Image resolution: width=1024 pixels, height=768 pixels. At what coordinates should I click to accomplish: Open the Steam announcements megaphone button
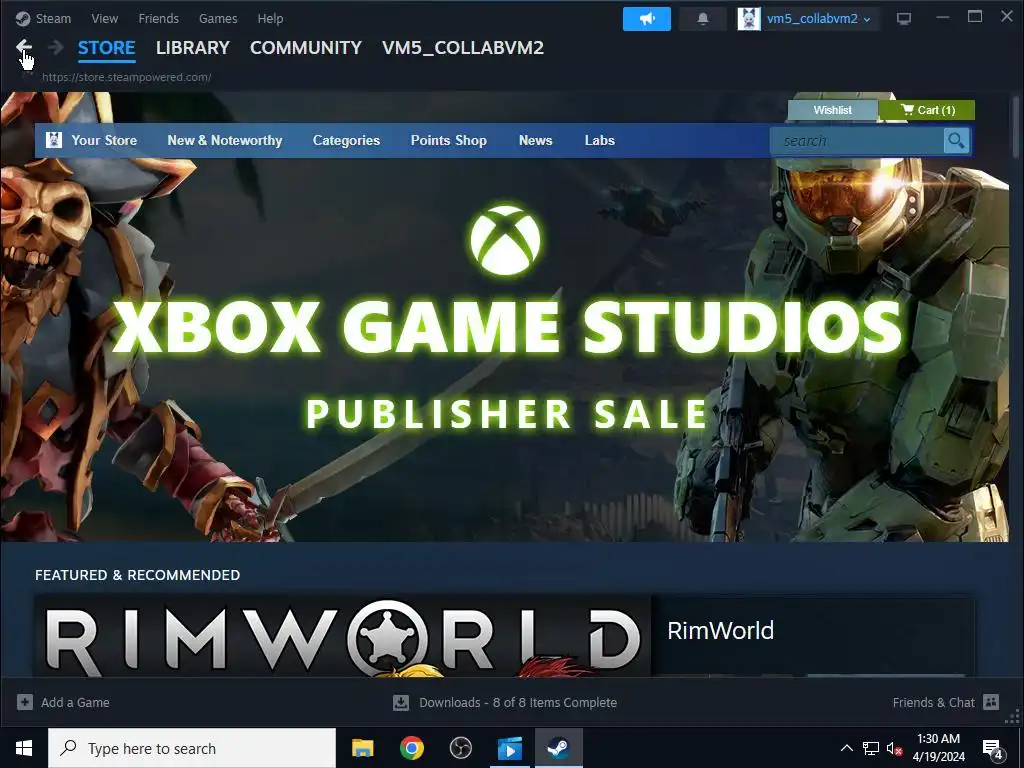pos(647,19)
